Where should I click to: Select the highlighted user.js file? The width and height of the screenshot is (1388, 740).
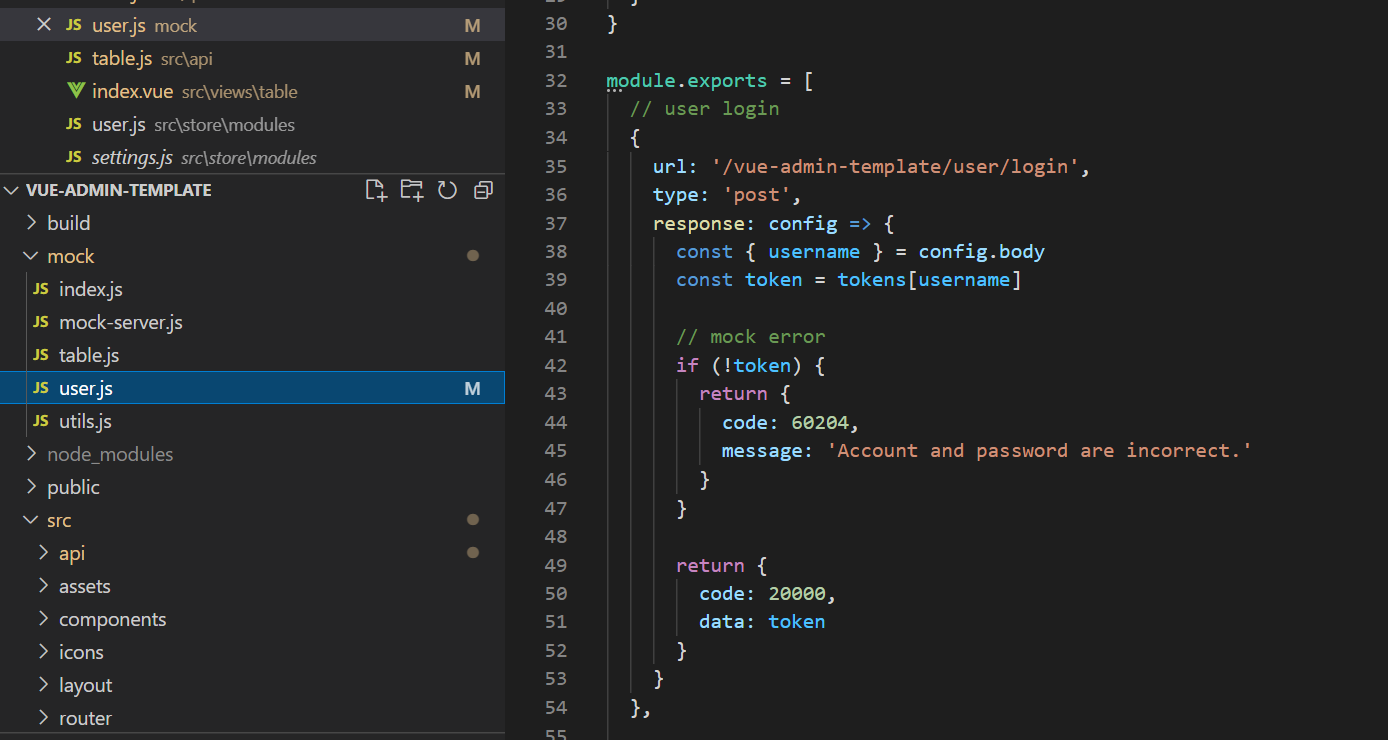tap(252, 388)
